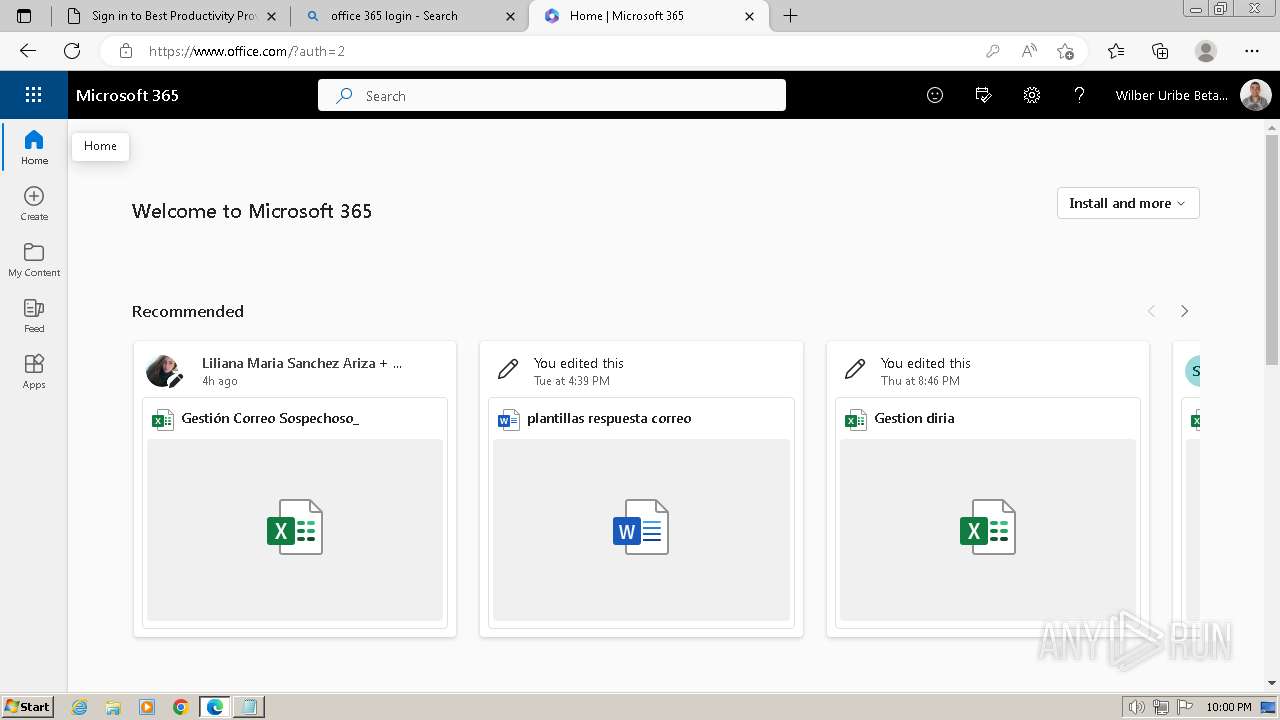
Task: Open plantillas respuesta correo Word preview
Action: tap(641, 529)
